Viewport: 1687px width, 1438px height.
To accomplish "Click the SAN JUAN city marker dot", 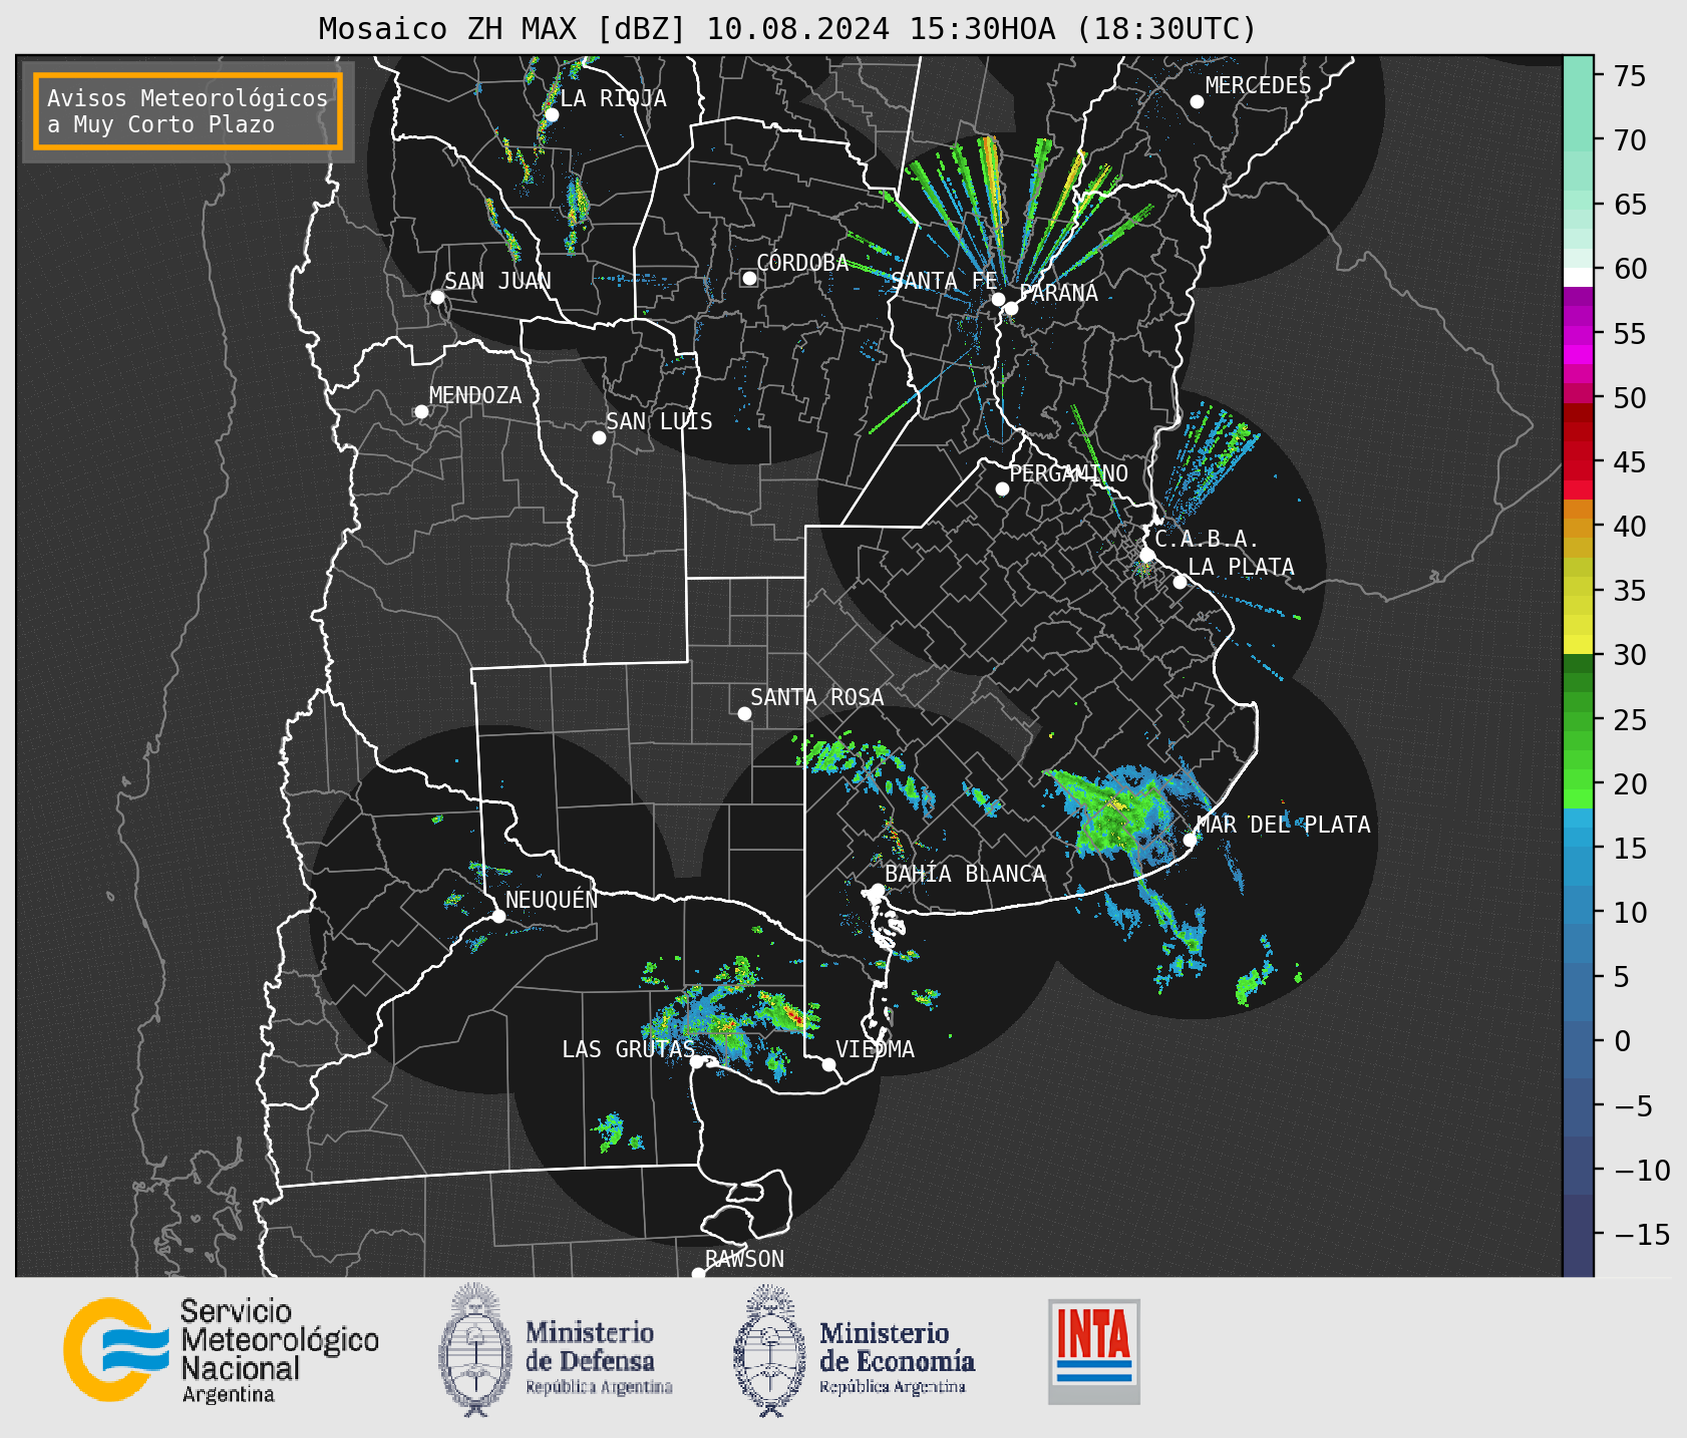I will (437, 297).
